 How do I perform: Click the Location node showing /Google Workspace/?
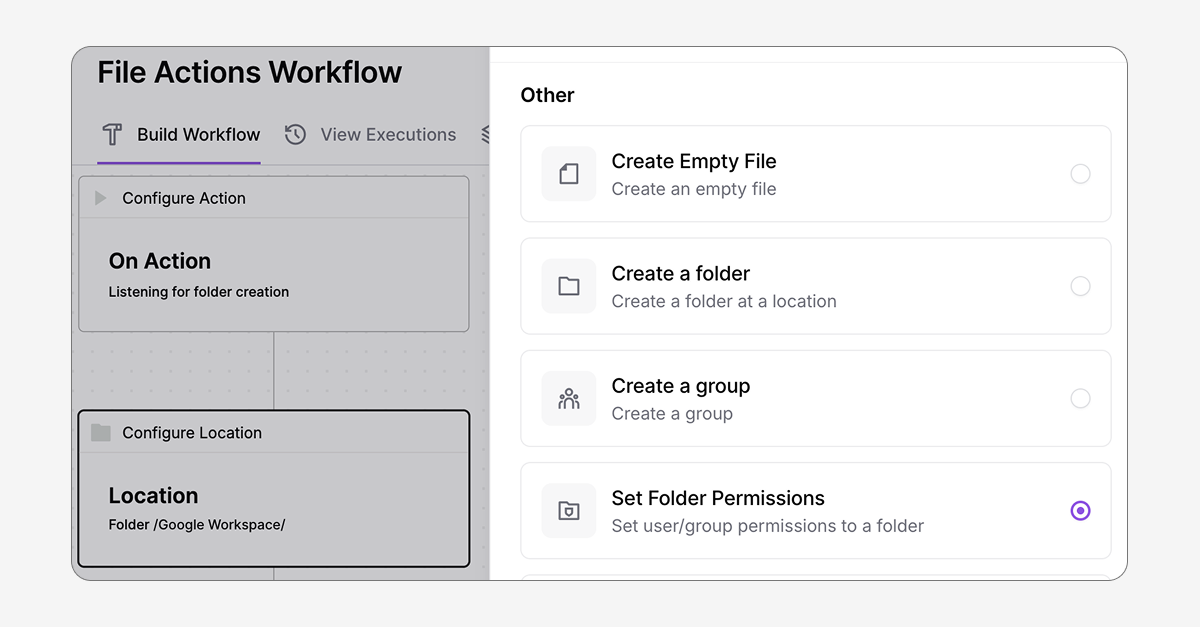[273, 505]
